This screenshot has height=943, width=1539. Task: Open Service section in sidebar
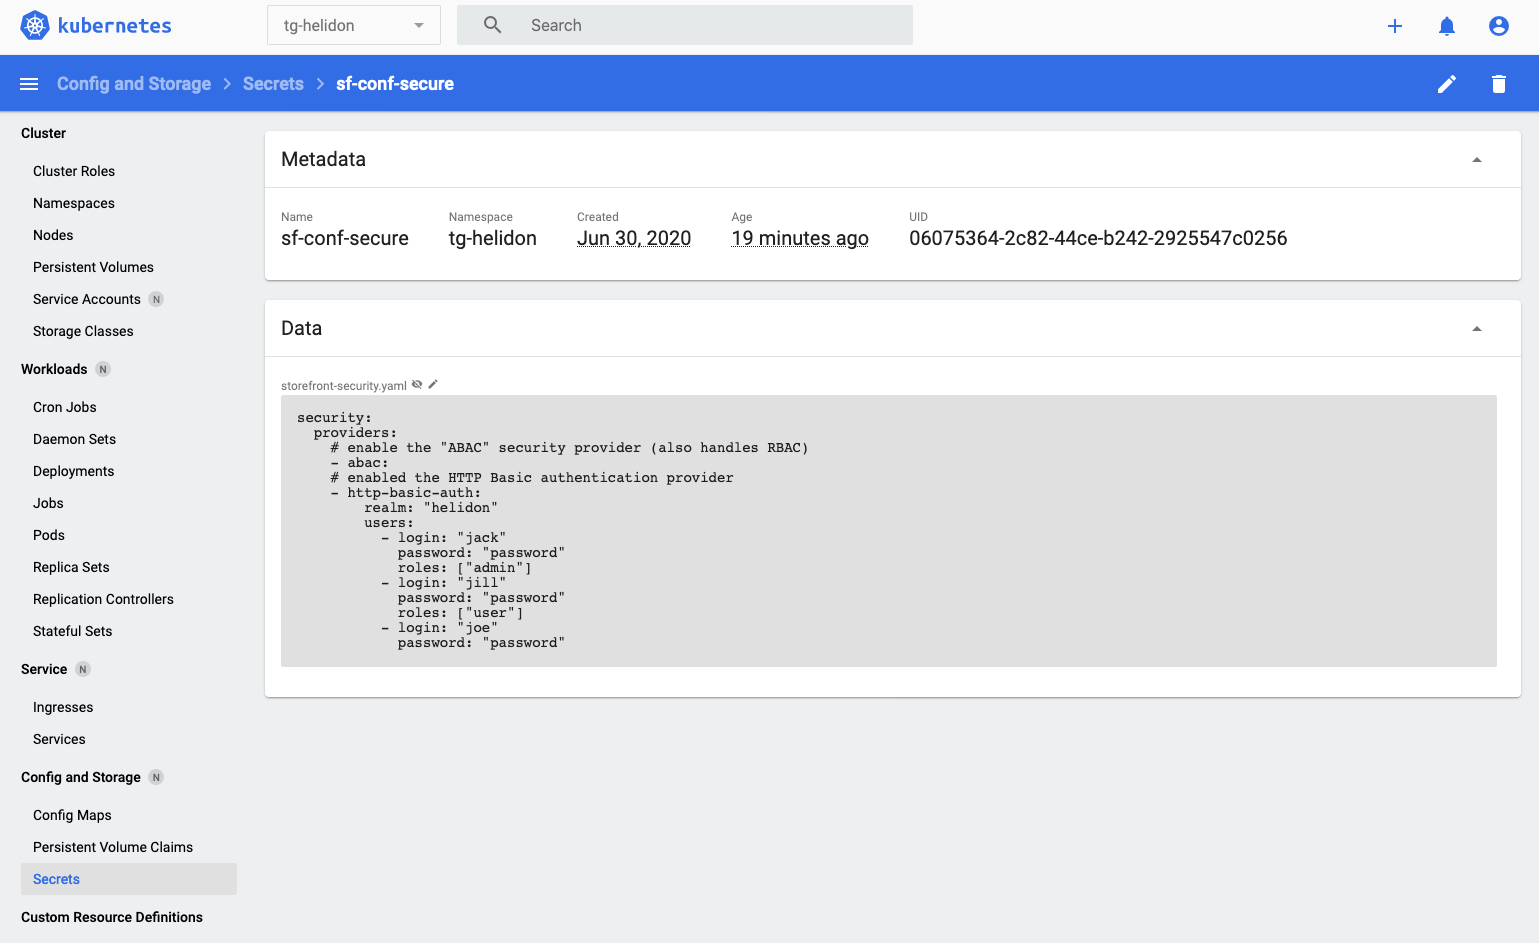click(x=44, y=669)
